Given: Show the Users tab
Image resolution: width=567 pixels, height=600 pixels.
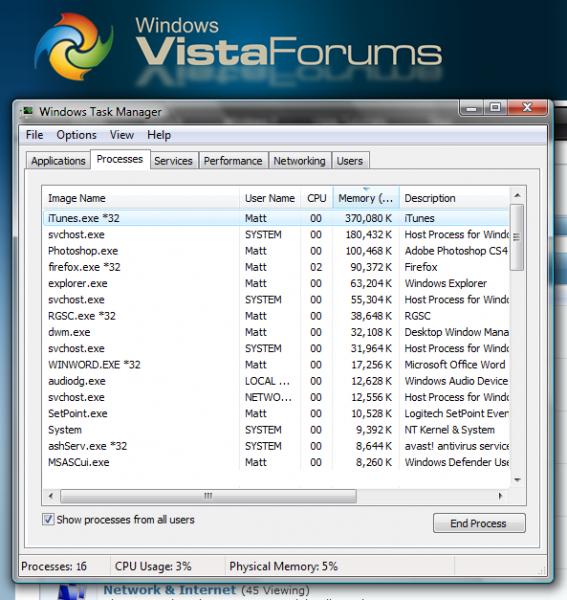Looking at the screenshot, I should tap(350, 161).
